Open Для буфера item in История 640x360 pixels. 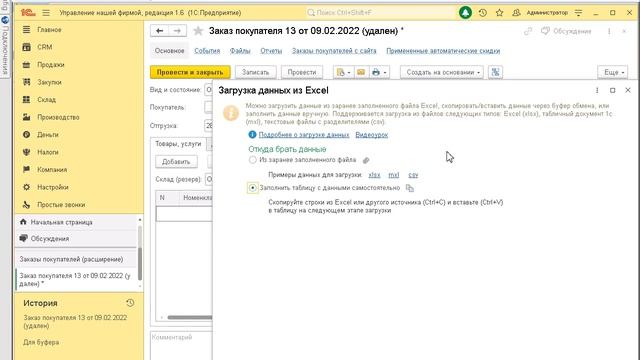pos(41,342)
